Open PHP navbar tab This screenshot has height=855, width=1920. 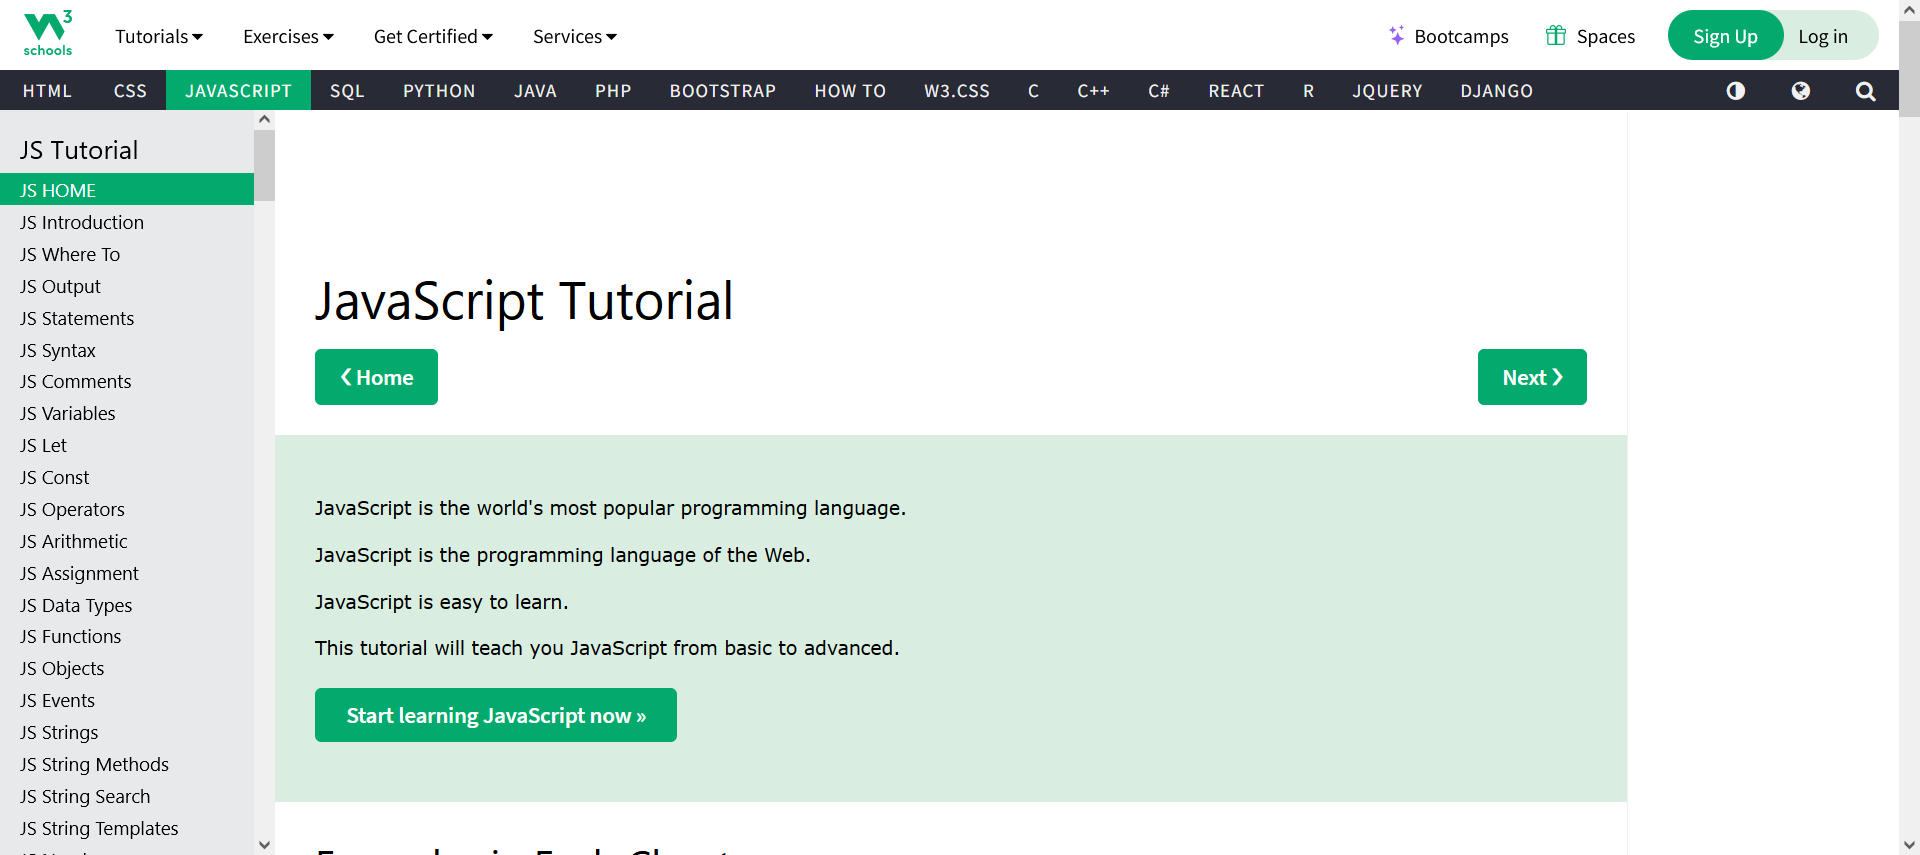pyautogui.click(x=613, y=90)
